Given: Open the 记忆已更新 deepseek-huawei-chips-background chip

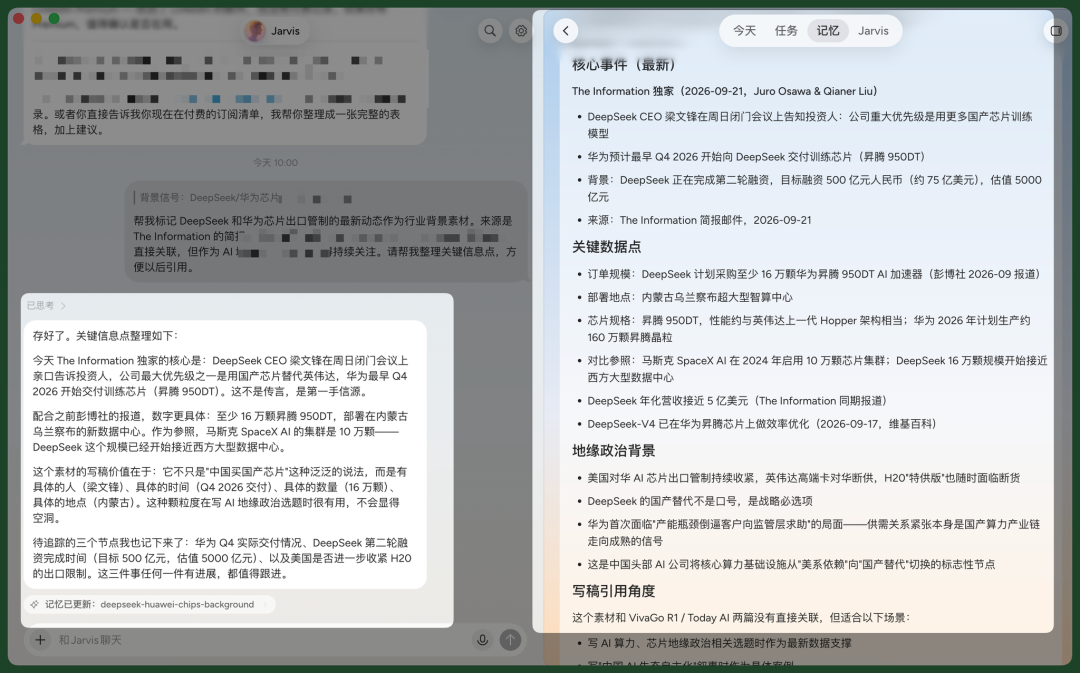Looking at the screenshot, I should [149, 604].
